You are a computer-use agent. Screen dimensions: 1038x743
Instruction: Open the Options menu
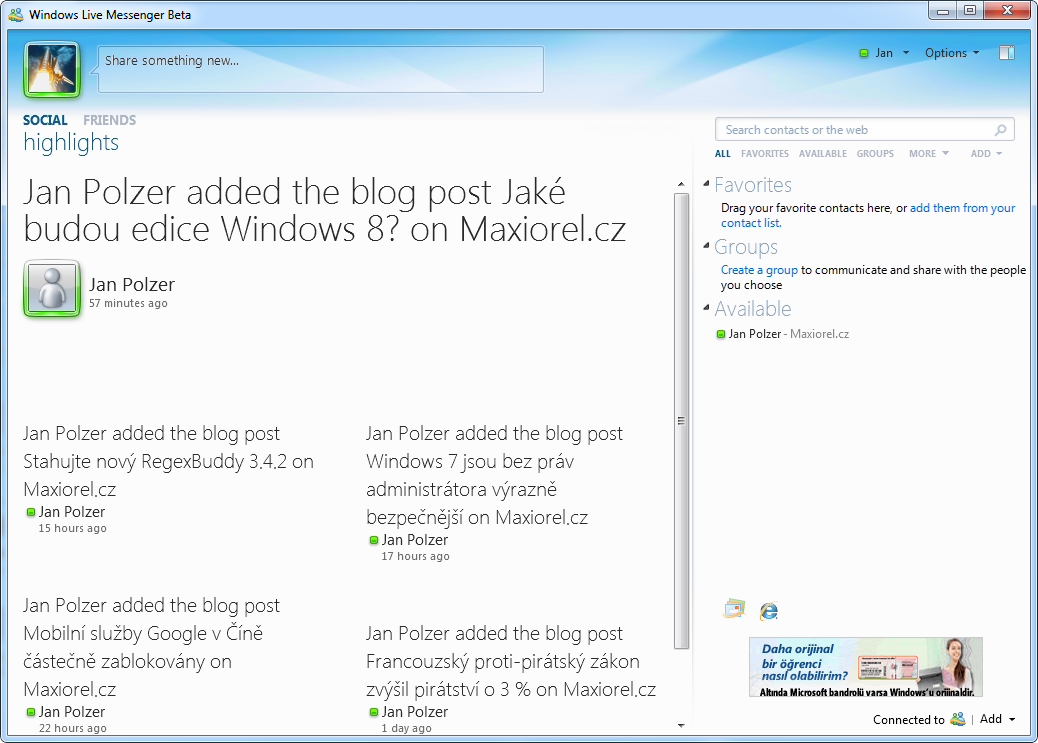[951, 53]
